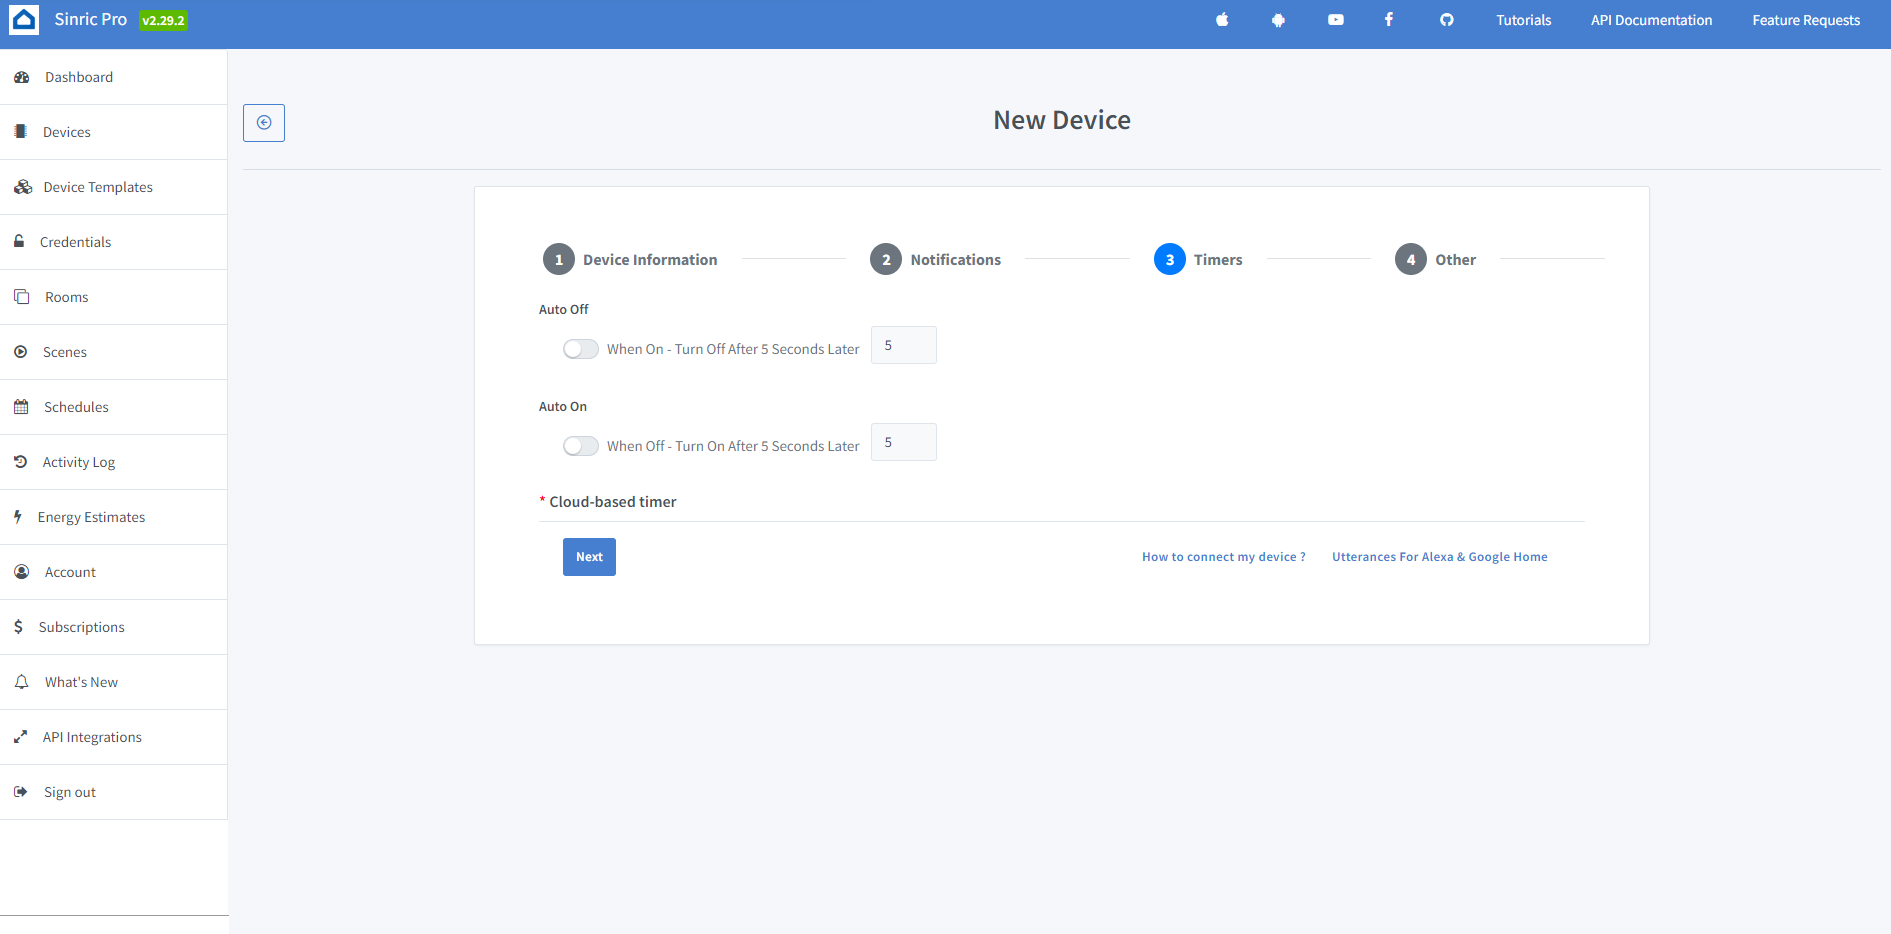Click the Auto Off section label

pos(564,310)
